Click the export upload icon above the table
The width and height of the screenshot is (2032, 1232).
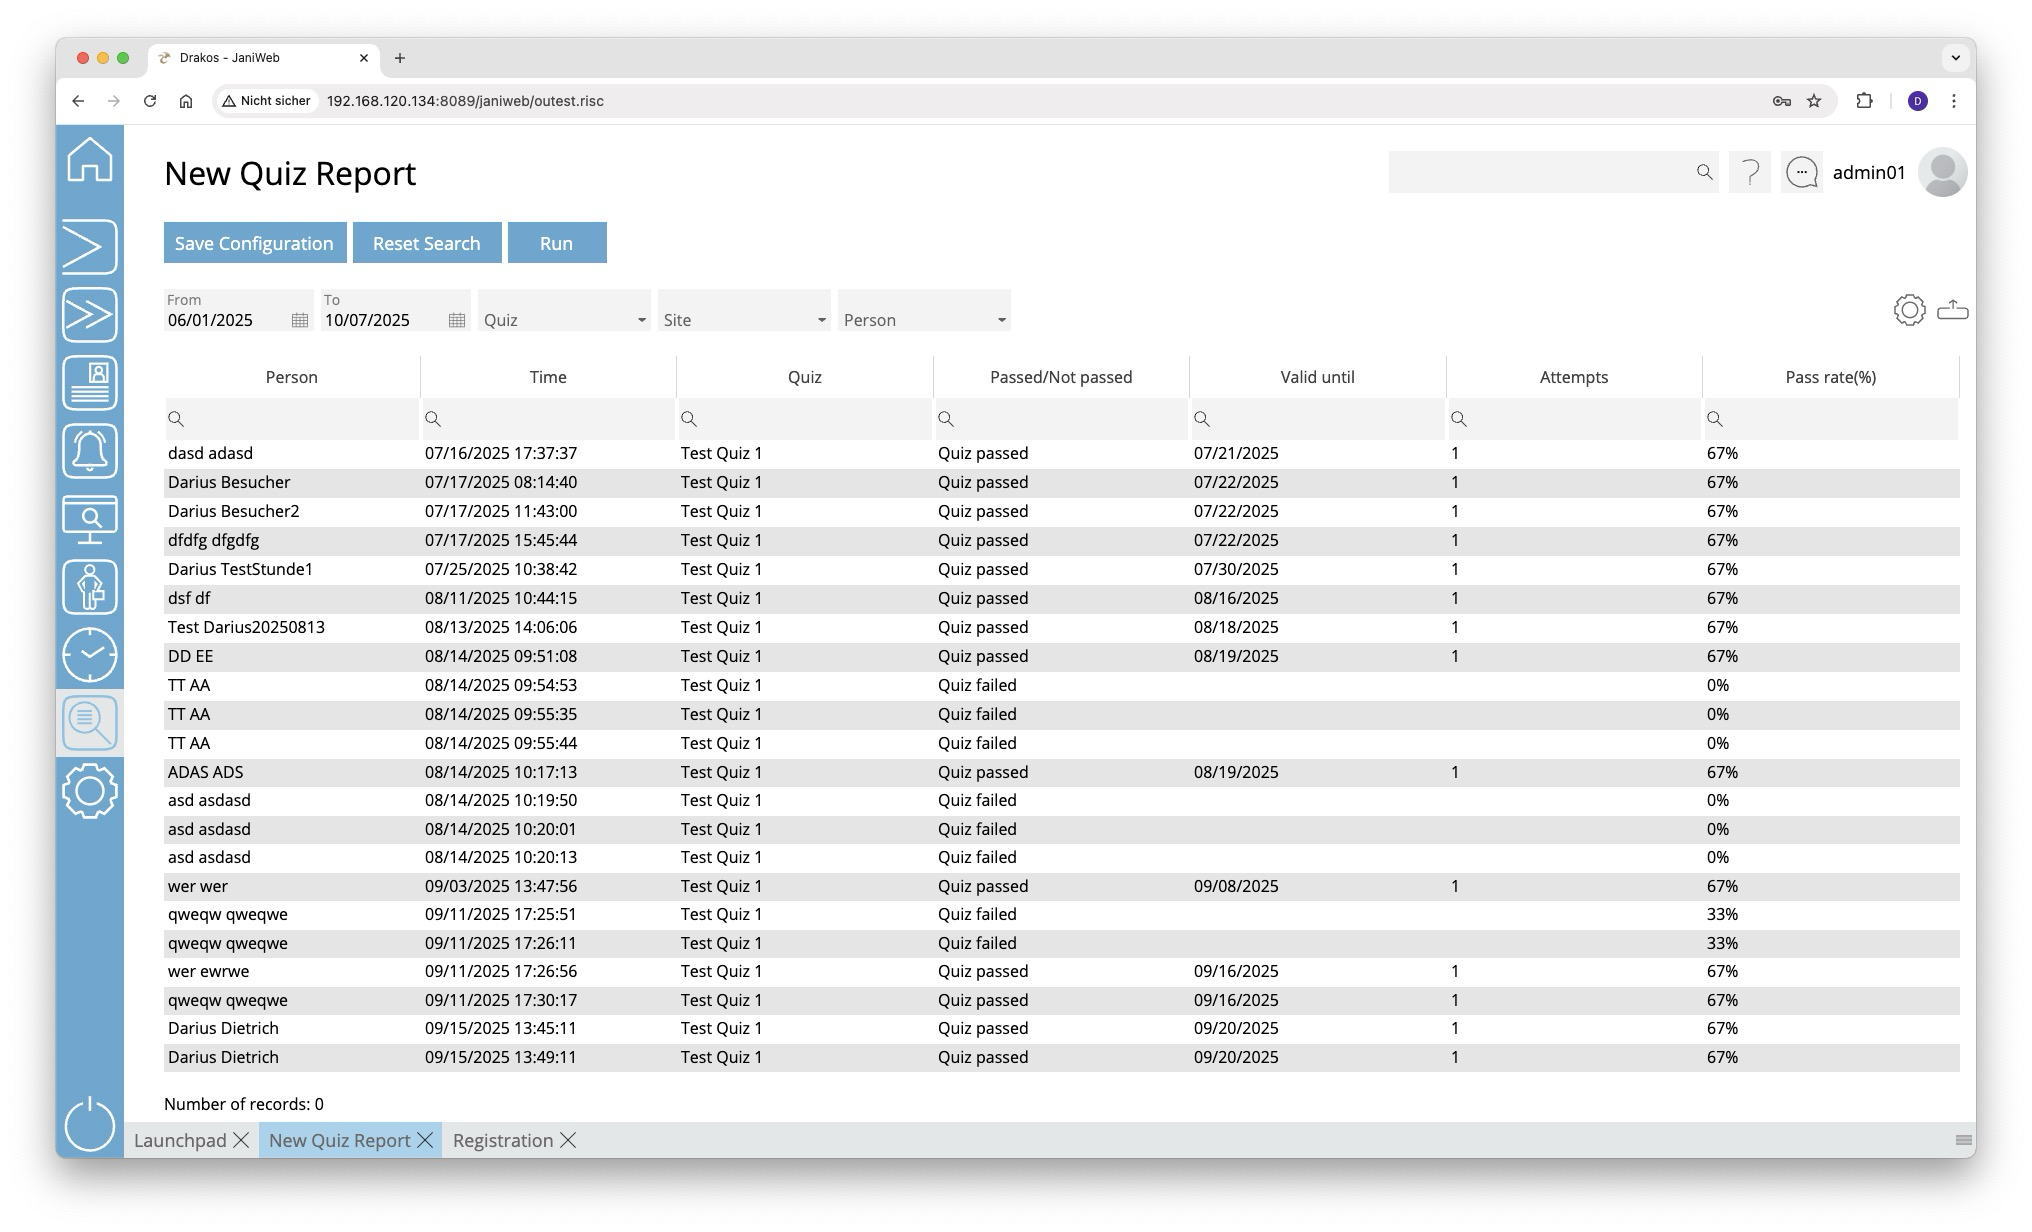(1952, 310)
